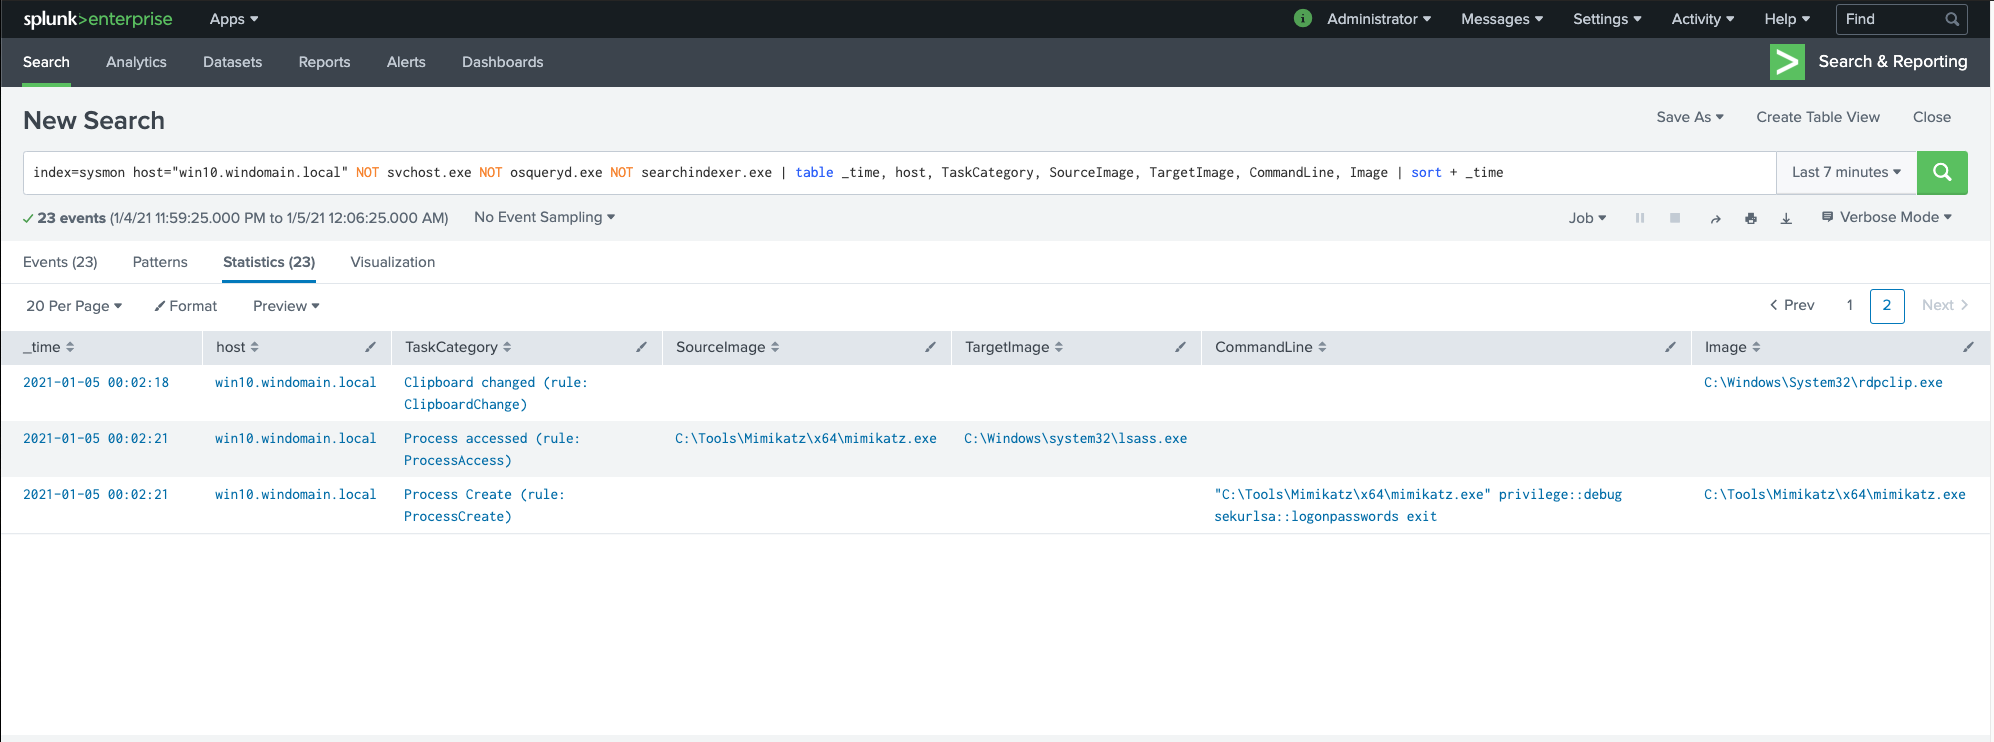Open the Settings dropdown
The height and width of the screenshot is (742, 1994).
pos(1607,19)
